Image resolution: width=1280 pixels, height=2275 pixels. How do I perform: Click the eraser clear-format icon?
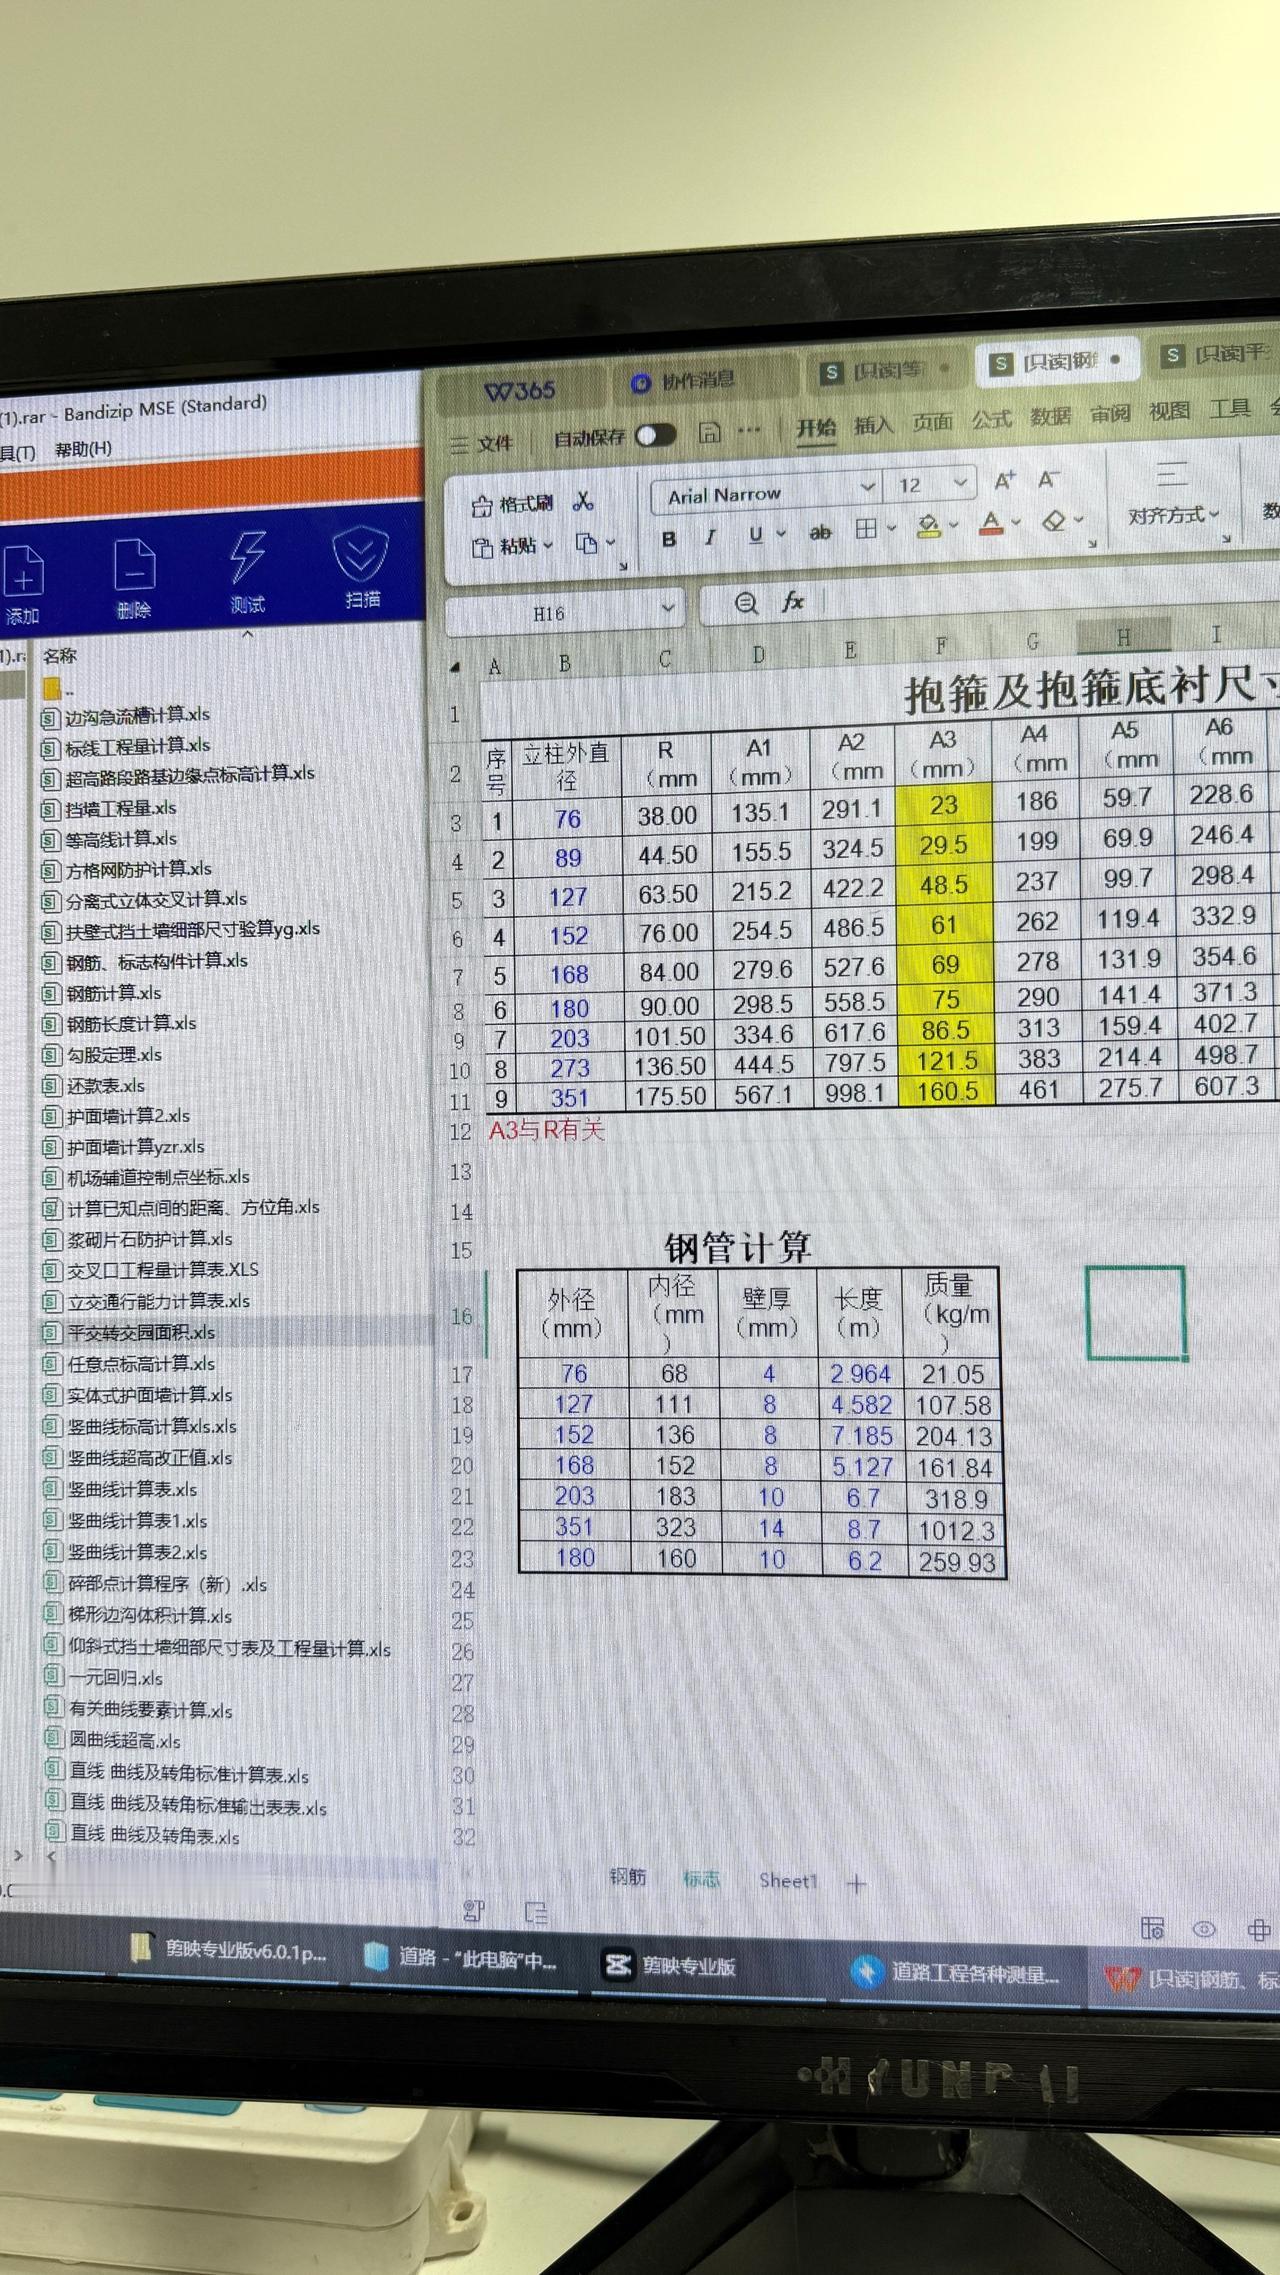click(x=1054, y=521)
